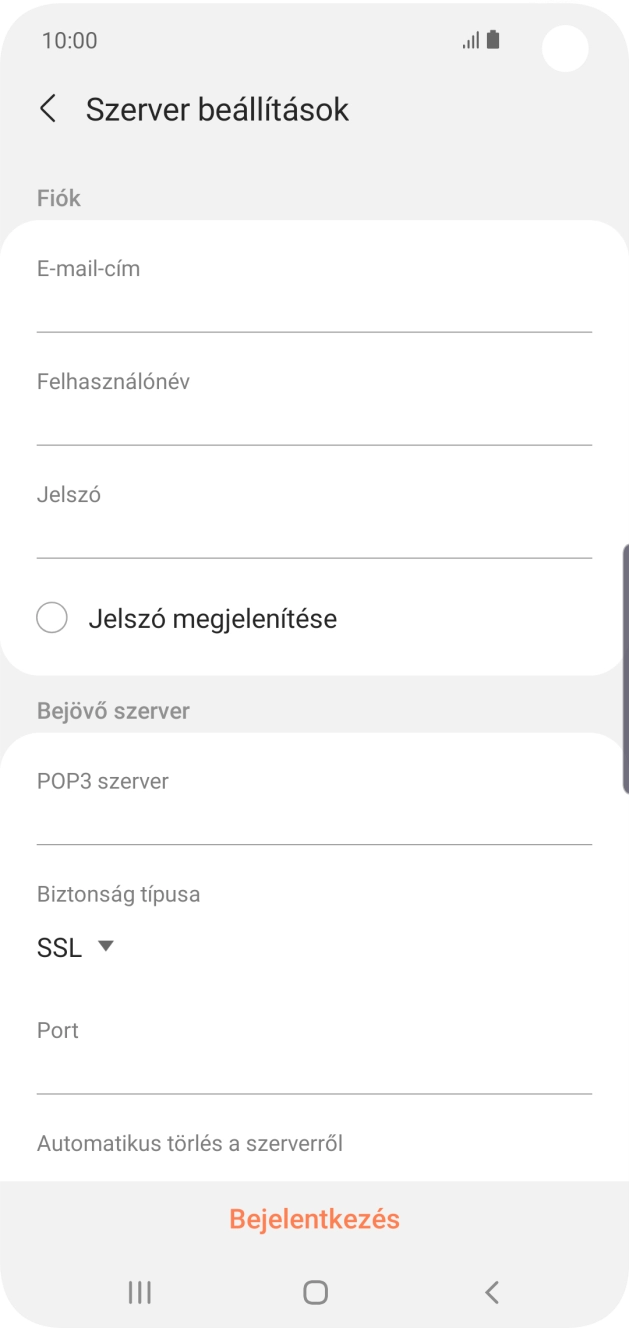
Task: Tap the back arrow next to Szerver beállítások
Action: (x=47, y=108)
